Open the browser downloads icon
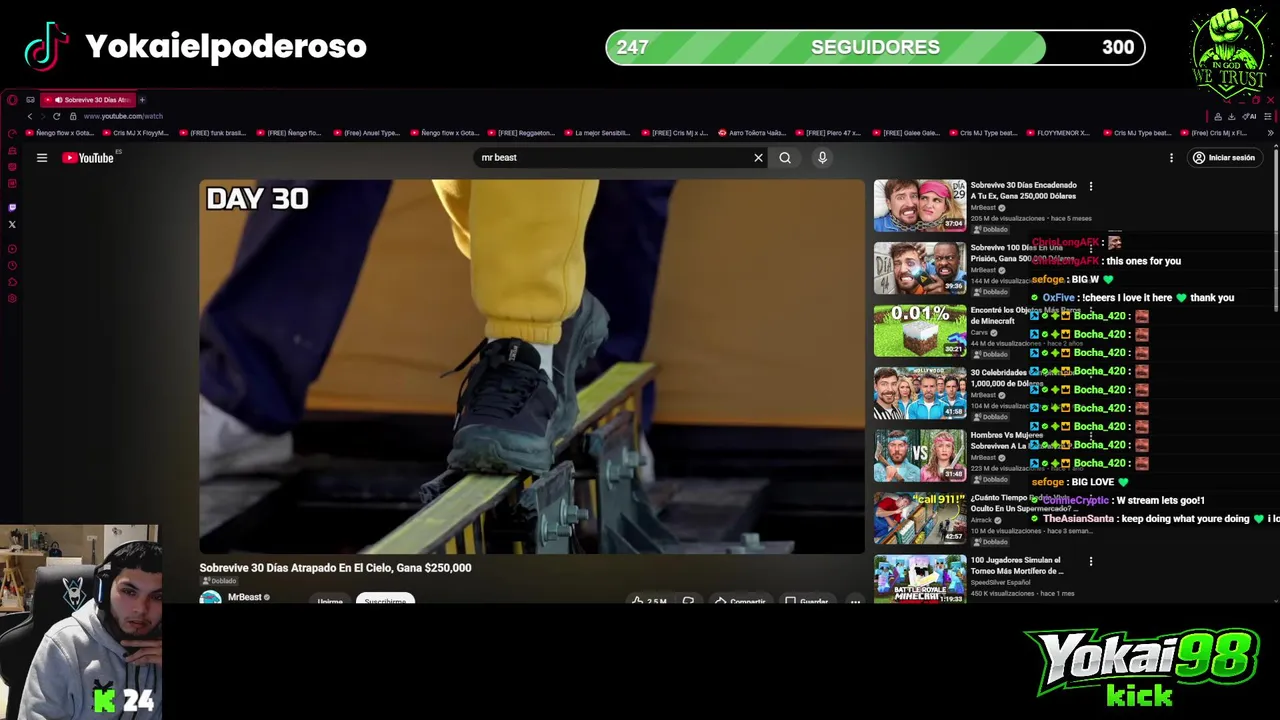1280x720 pixels. point(1231,116)
